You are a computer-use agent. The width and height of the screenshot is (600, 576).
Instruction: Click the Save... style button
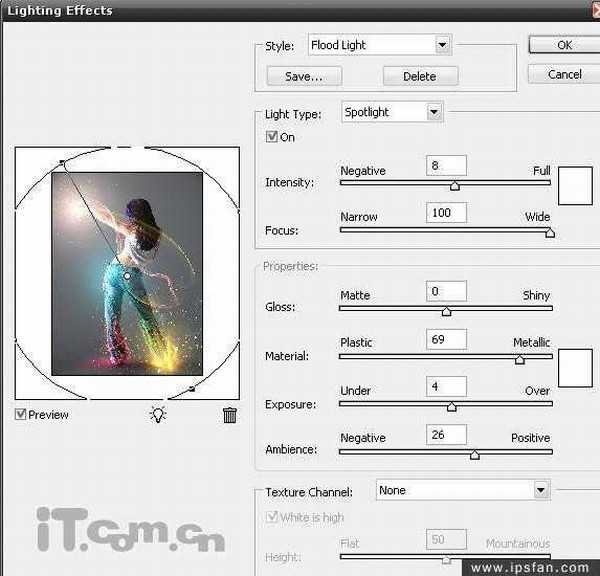(x=304, y=76)
